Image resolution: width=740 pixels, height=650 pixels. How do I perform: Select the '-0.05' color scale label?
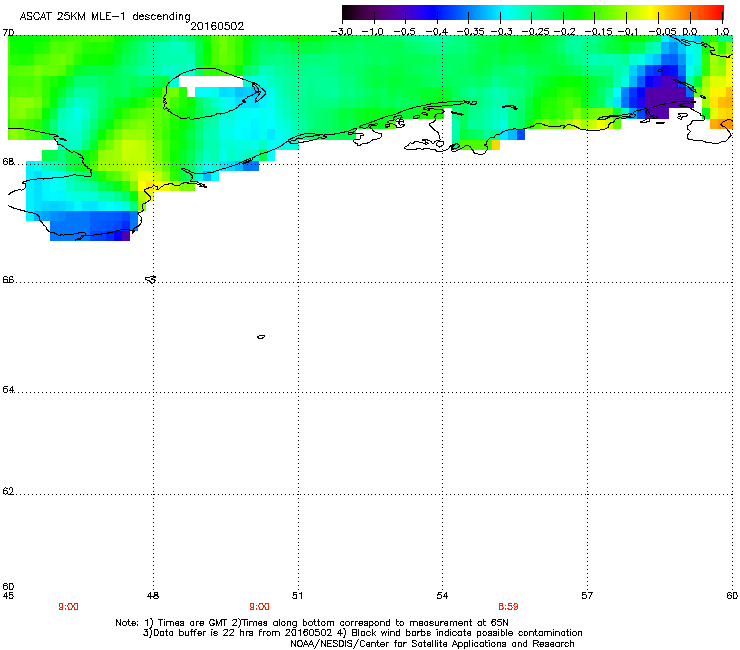coord(662,32)
